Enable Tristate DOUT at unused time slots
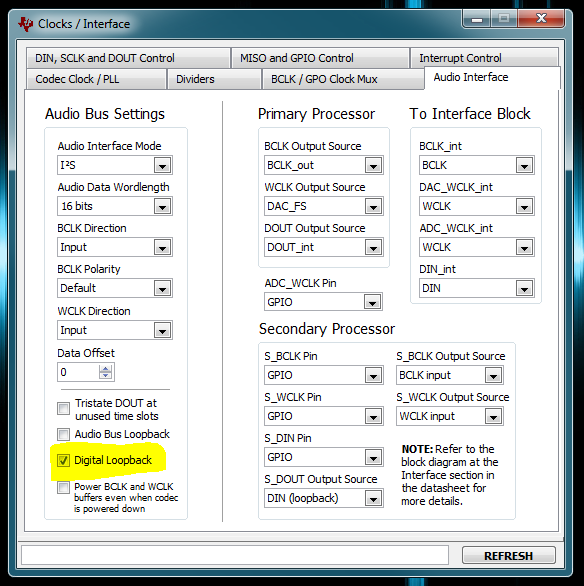 click(63, 408)
